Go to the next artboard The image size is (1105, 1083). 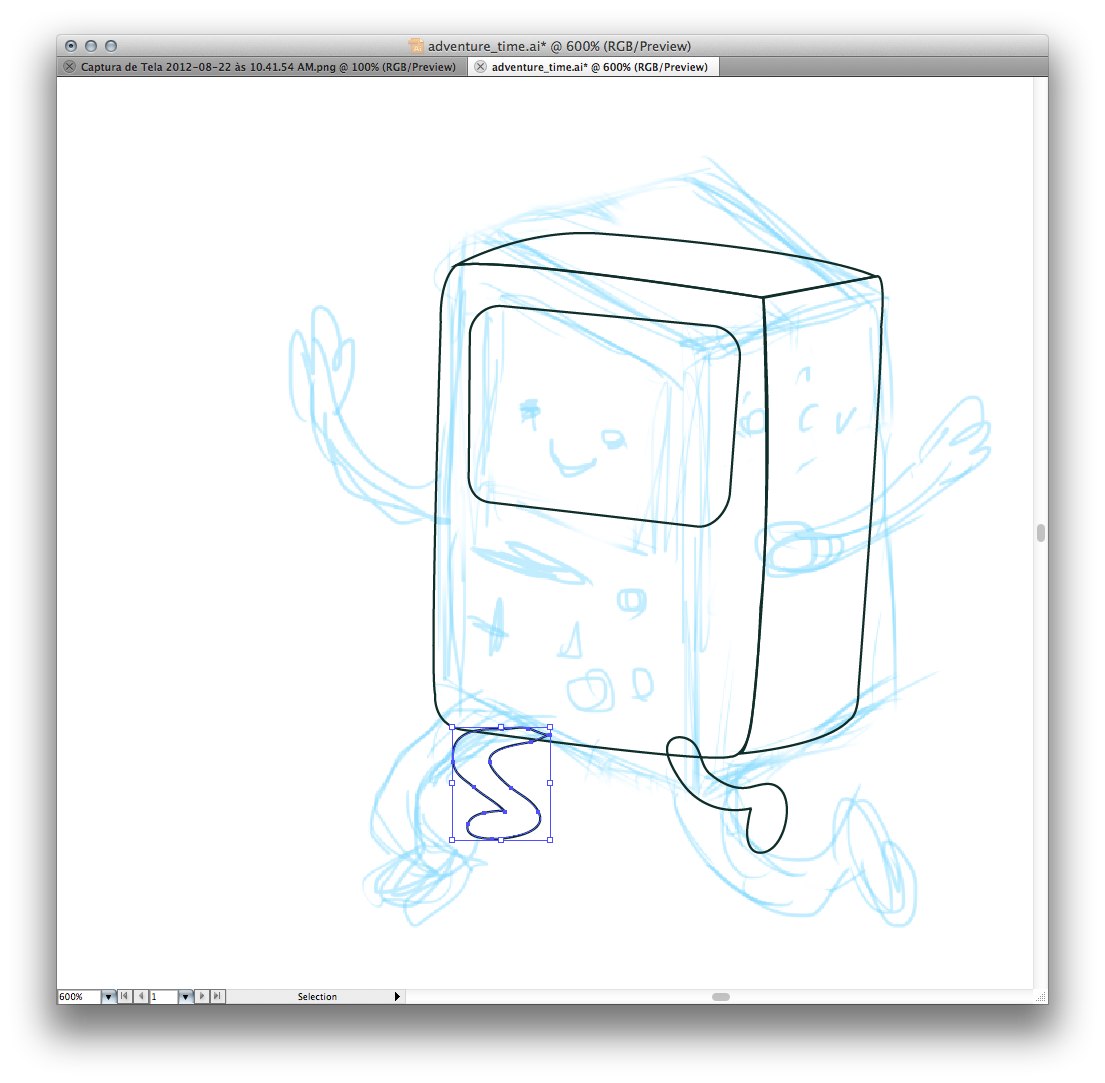[x=202, y=997]
